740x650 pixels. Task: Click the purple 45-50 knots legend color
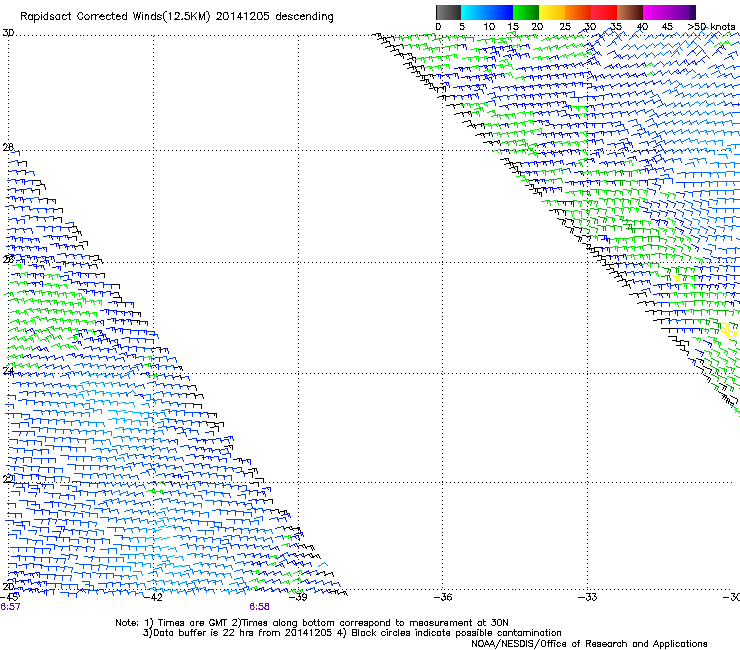(682, 12)
